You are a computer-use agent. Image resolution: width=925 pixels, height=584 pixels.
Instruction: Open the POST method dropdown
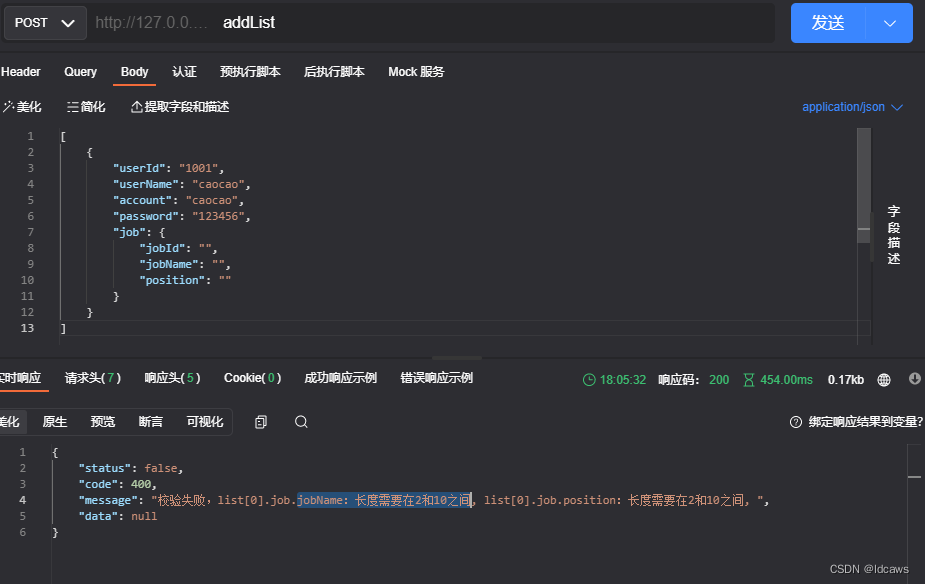pos(45,23)
